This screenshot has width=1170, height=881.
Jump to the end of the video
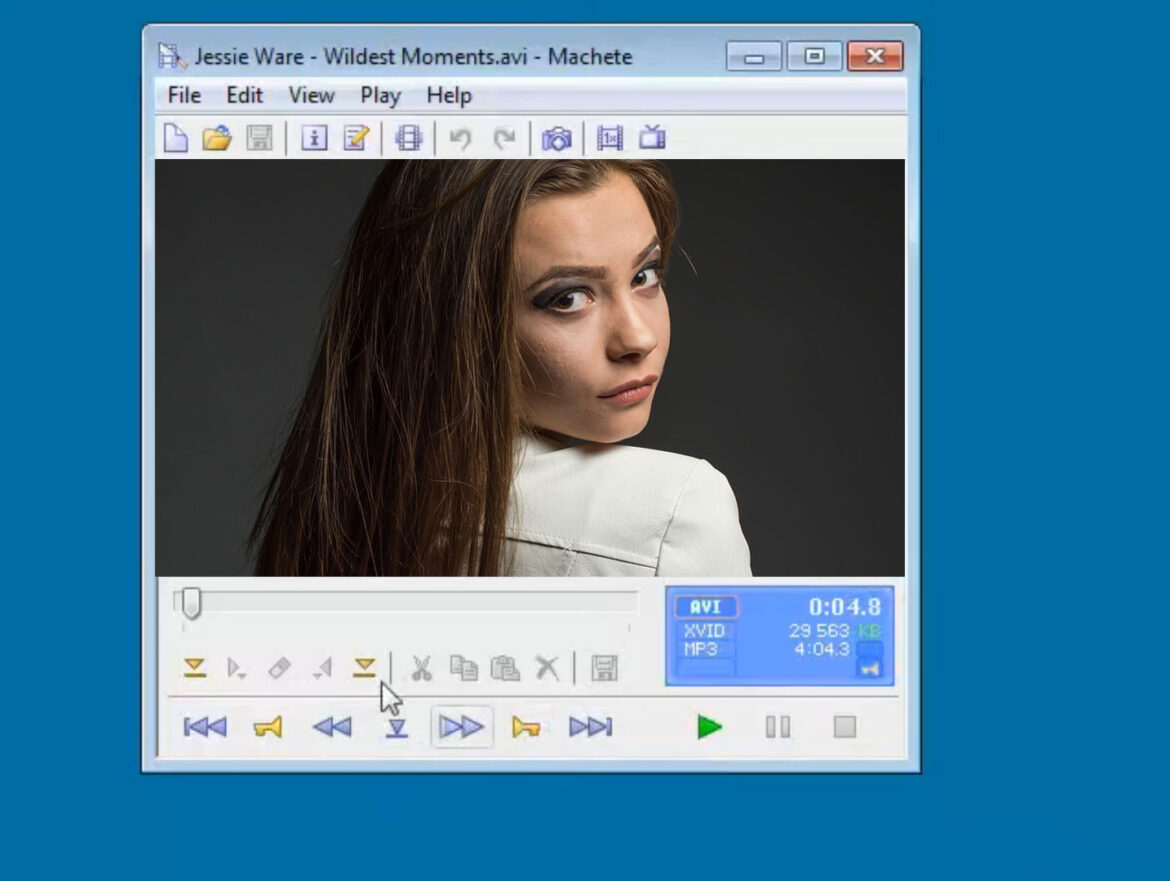pos(590,727)
